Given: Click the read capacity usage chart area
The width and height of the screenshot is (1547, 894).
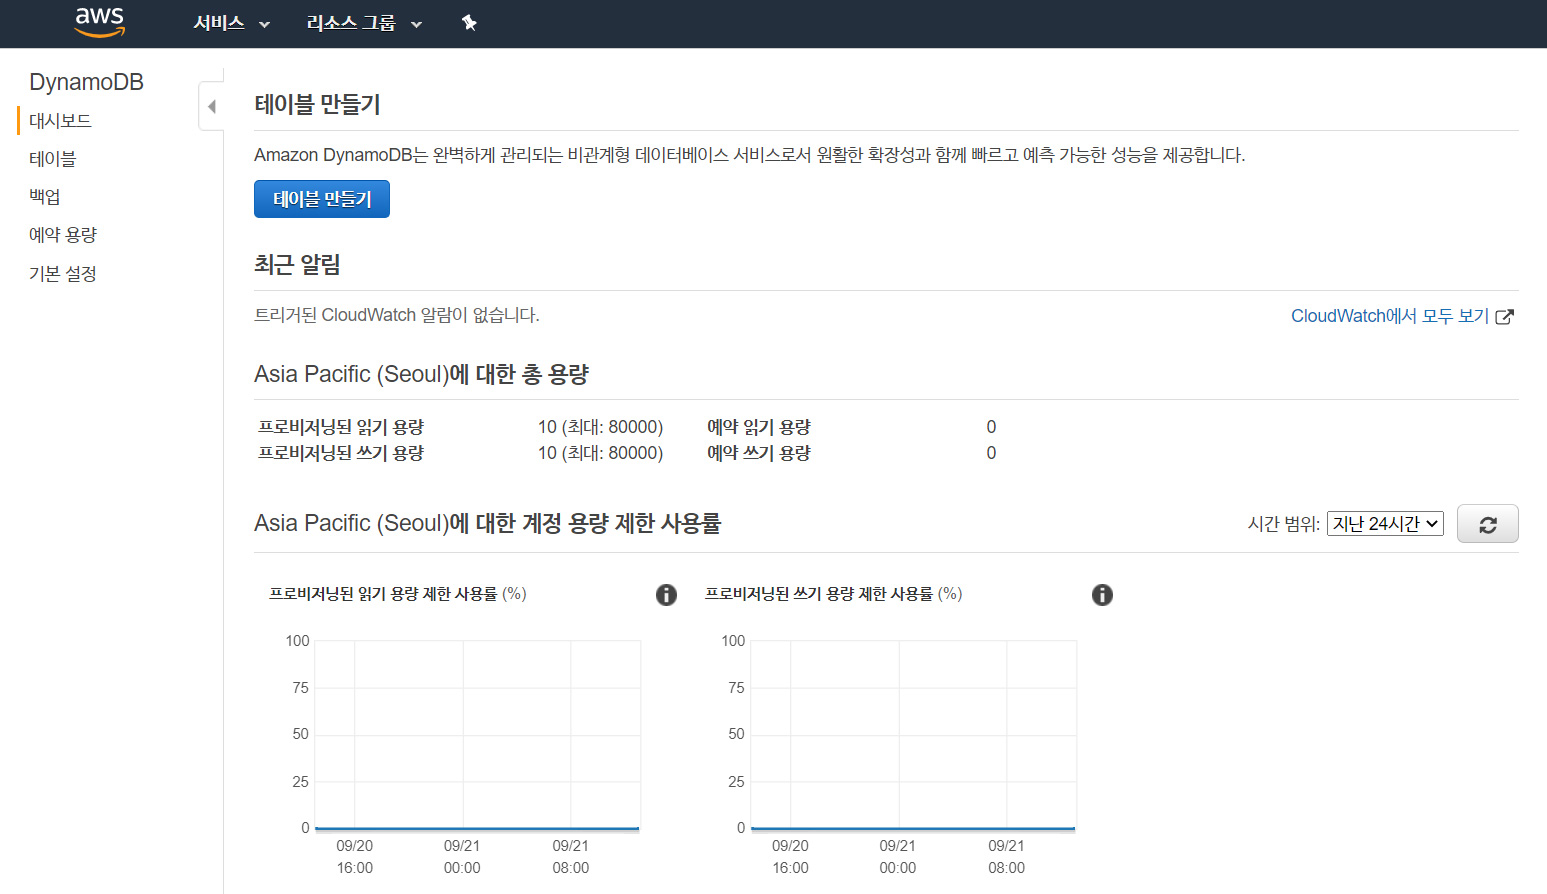Looking at the screenshot, I should tap(477, 735).
